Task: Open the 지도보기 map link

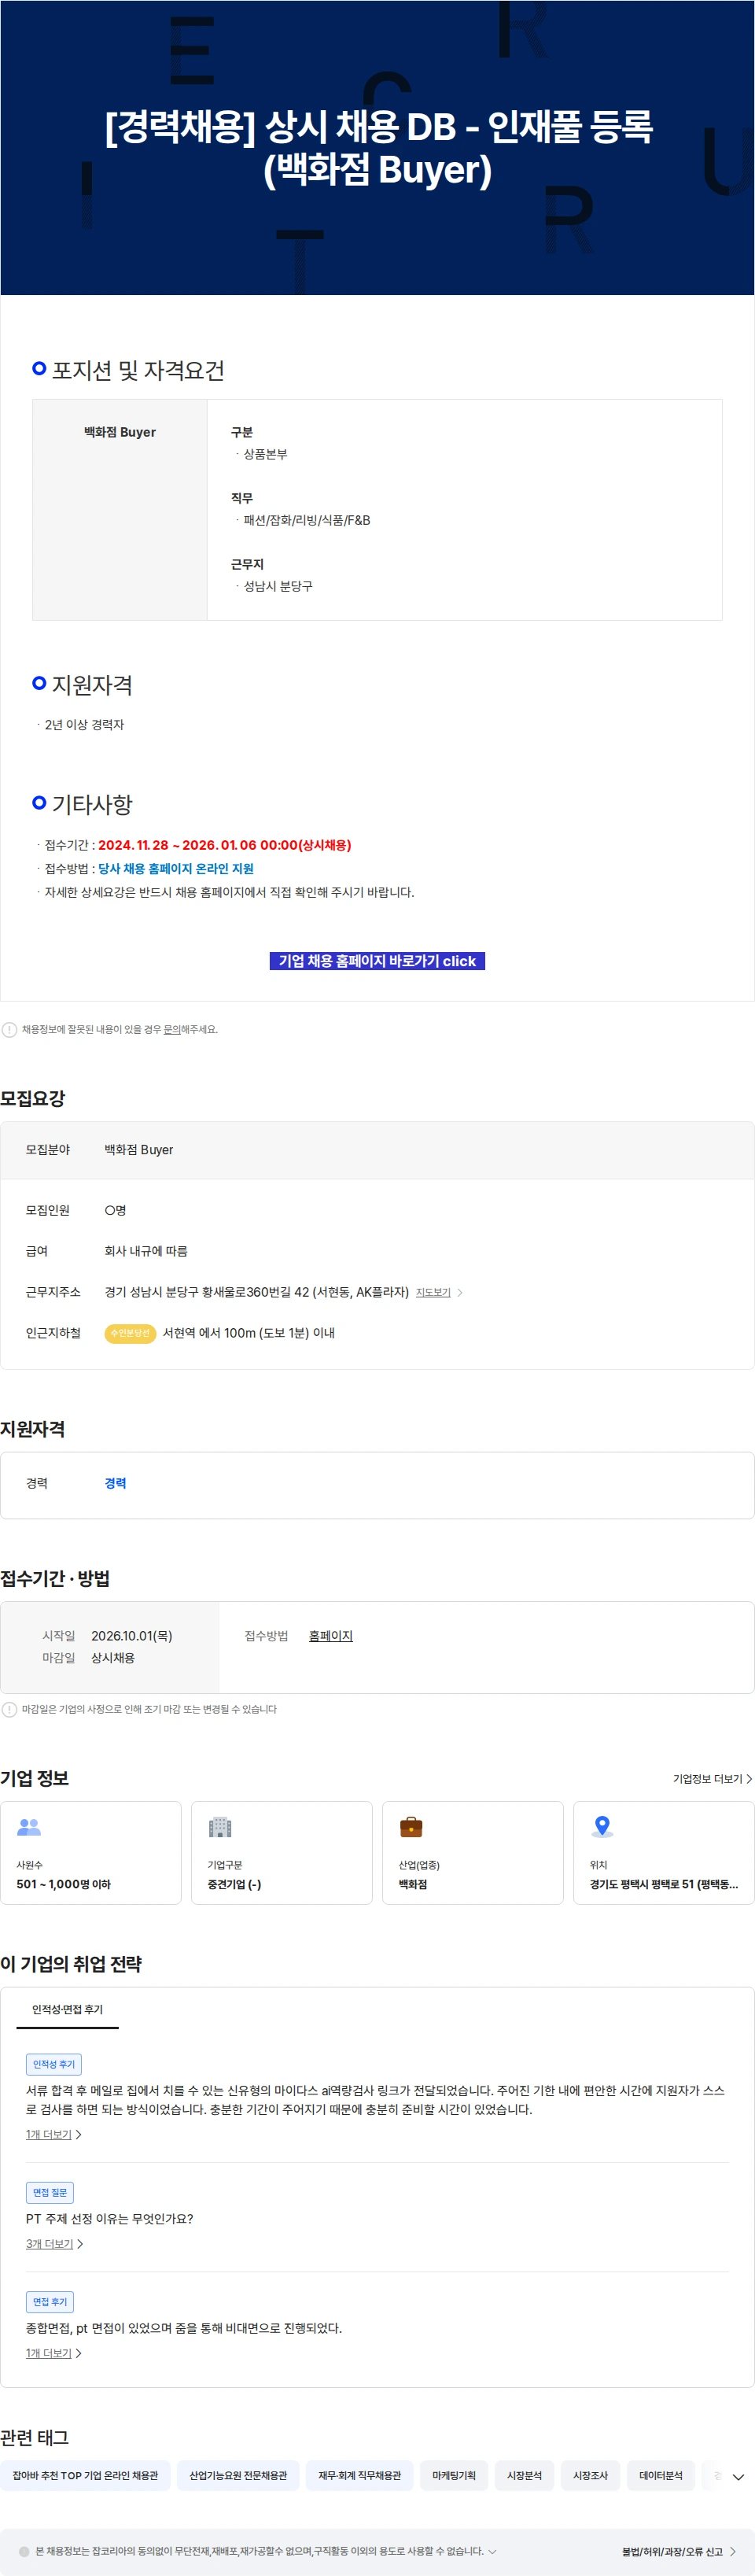Action: point(433,1292)
